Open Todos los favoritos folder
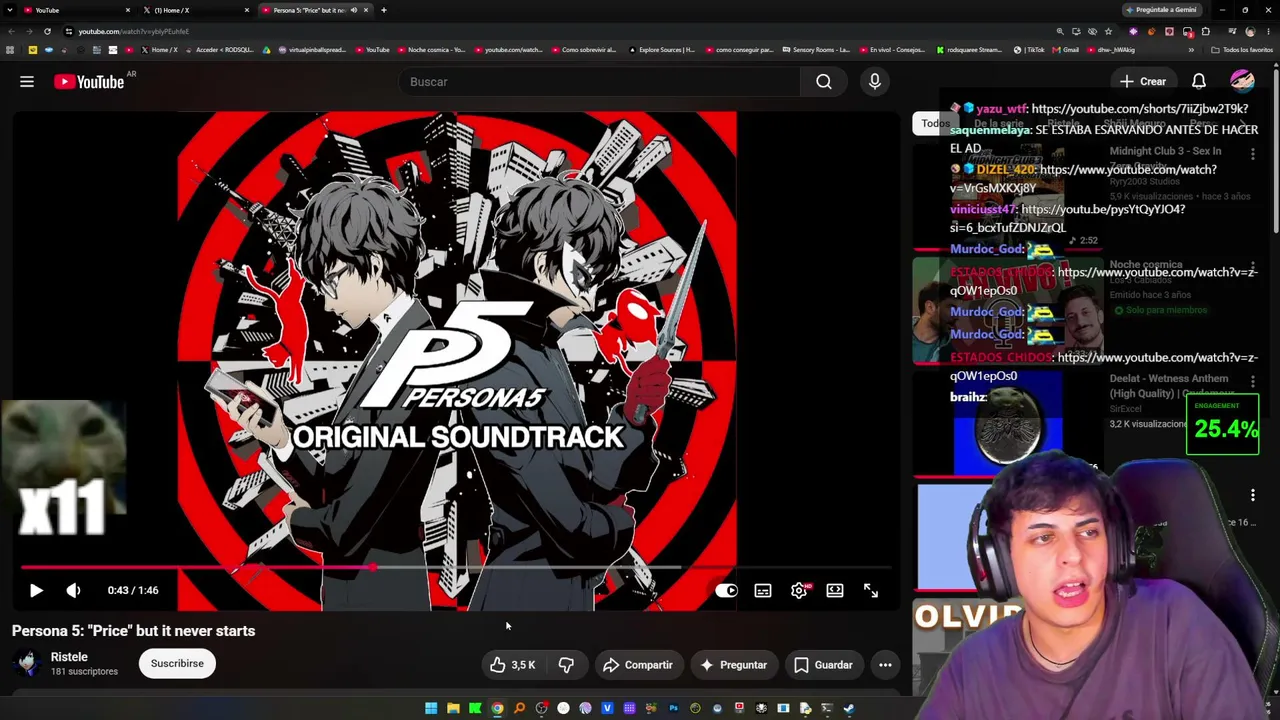The image size is (1280, 720). [x=1244, y=50]
